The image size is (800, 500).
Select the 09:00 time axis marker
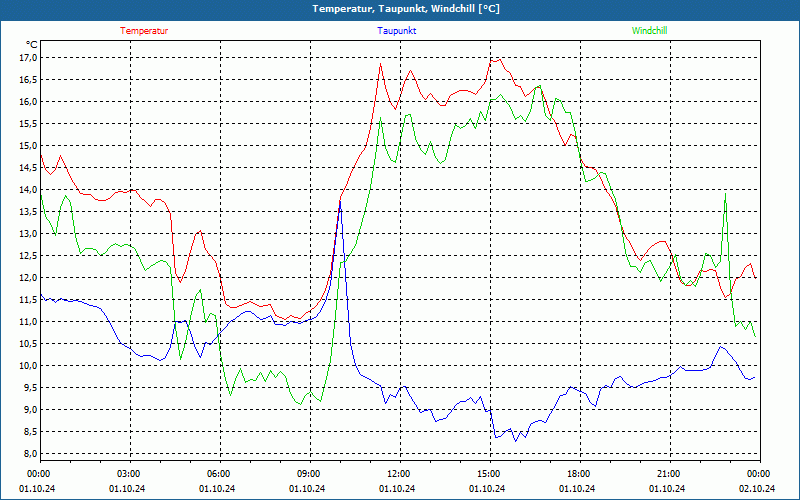[309, 474]
